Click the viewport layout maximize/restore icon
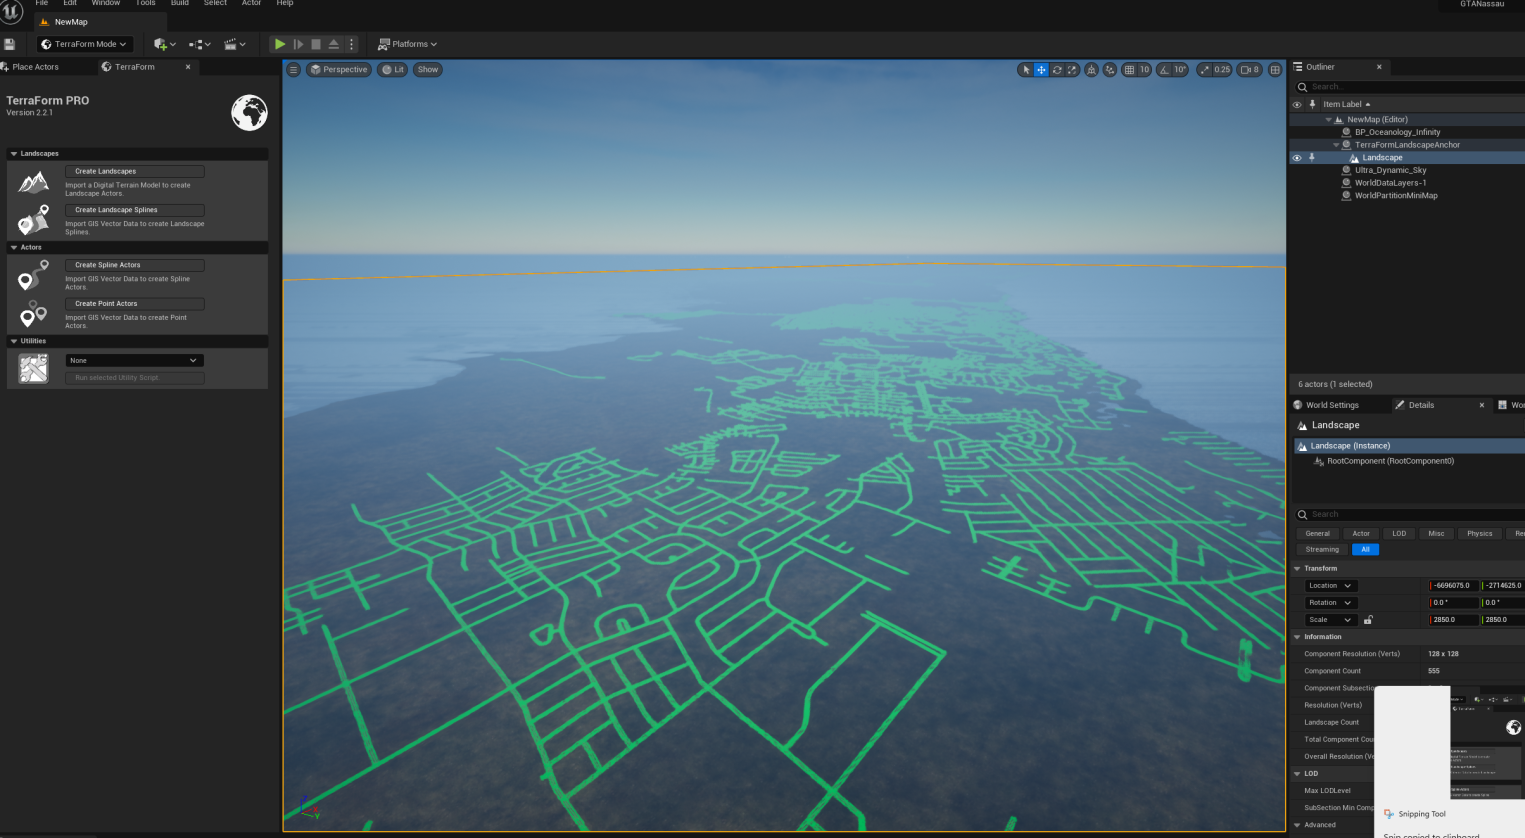The image size is (1525, 838). tap(1275, 70)
